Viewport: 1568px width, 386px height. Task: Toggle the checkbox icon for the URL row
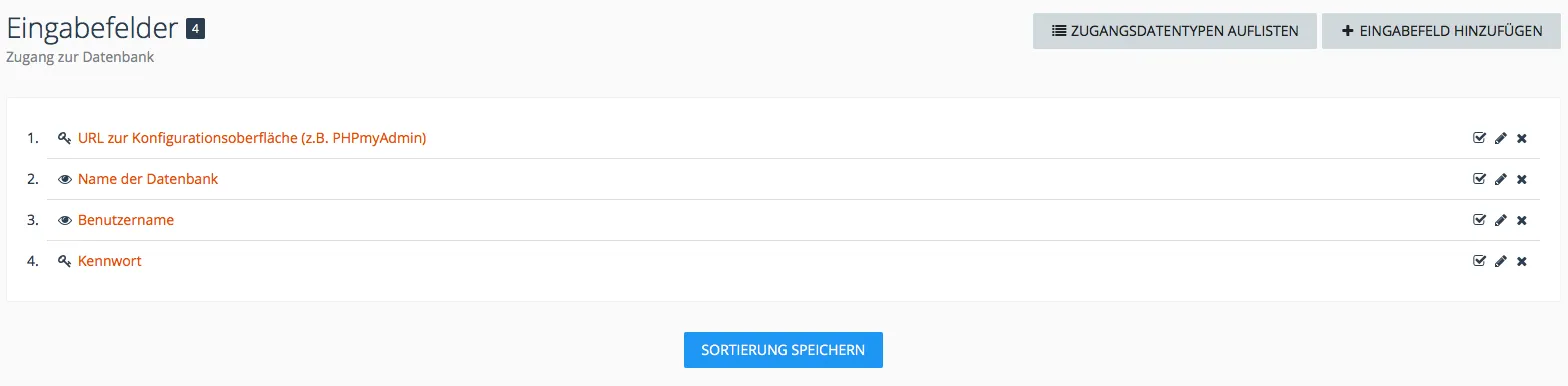tap(1480, 138)
